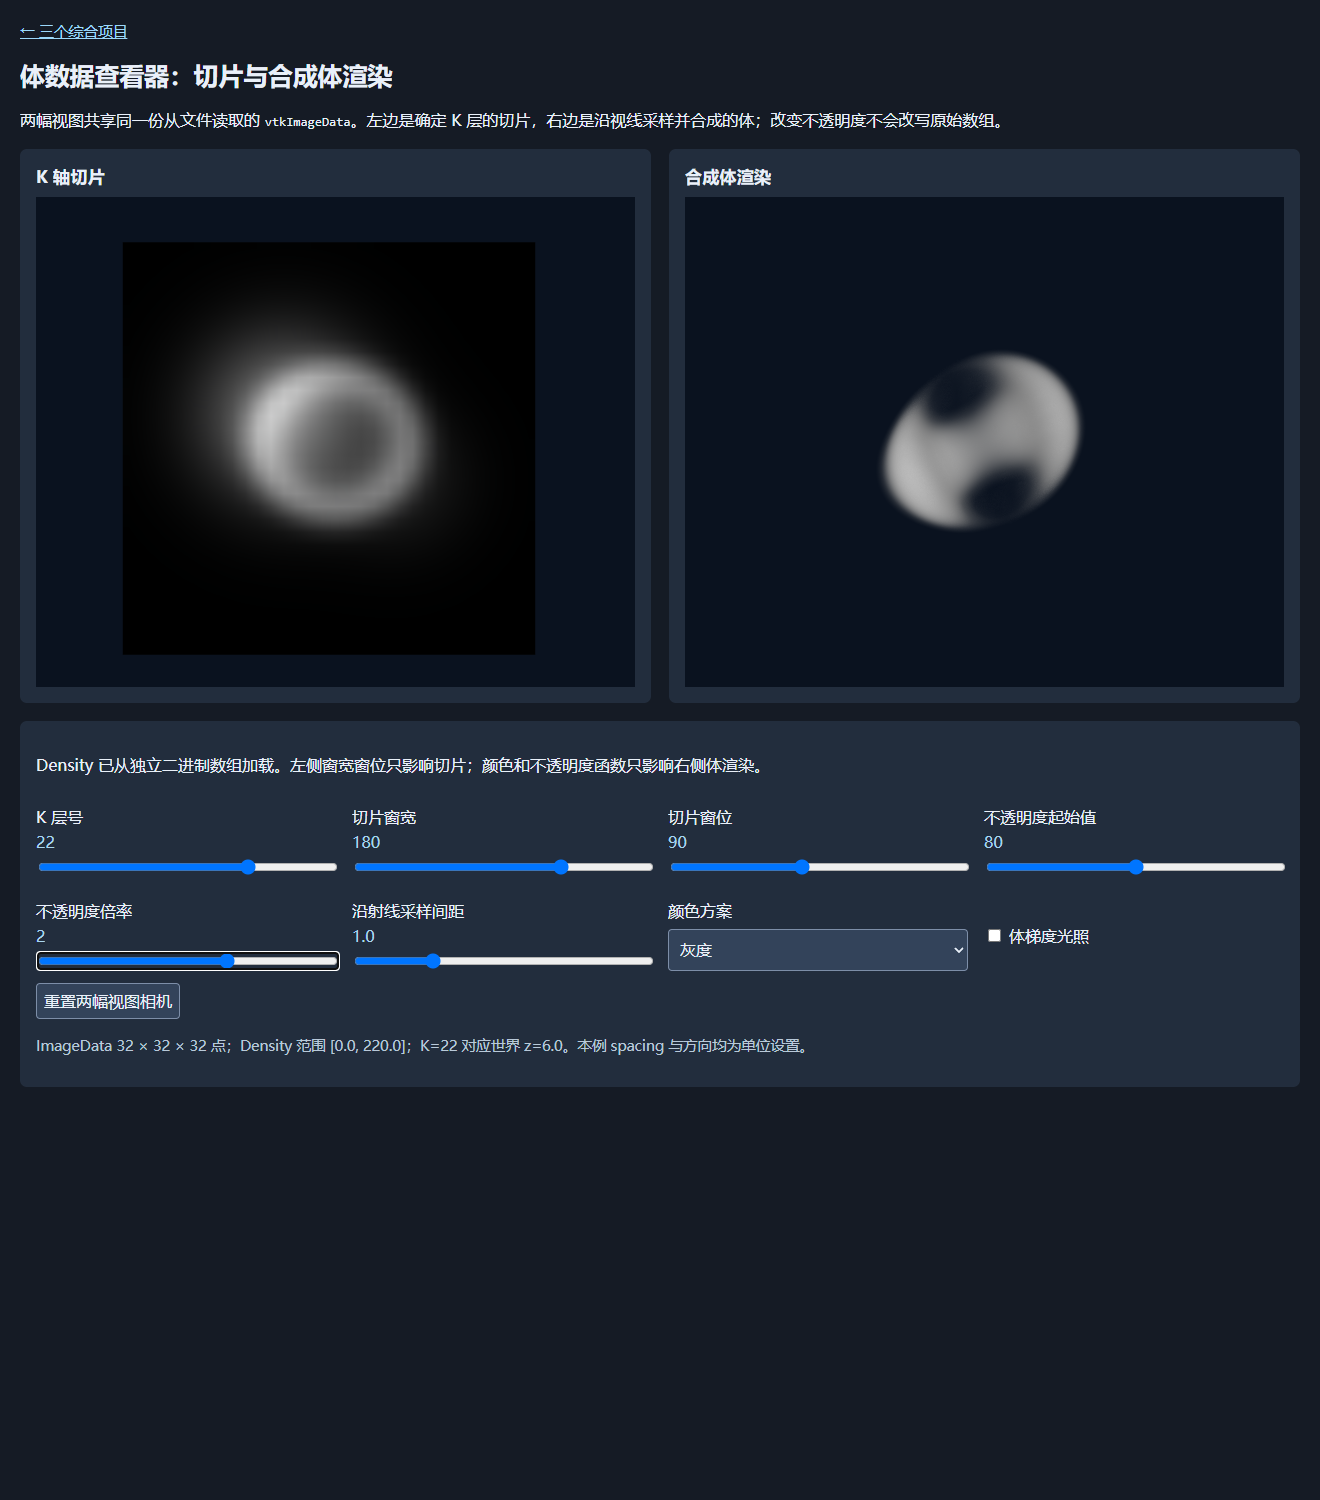Screen dimensions: 1320x1500
Task: Click the 沿射线采样间距 label
Action: pyautogui.click(x=408, y=912)
